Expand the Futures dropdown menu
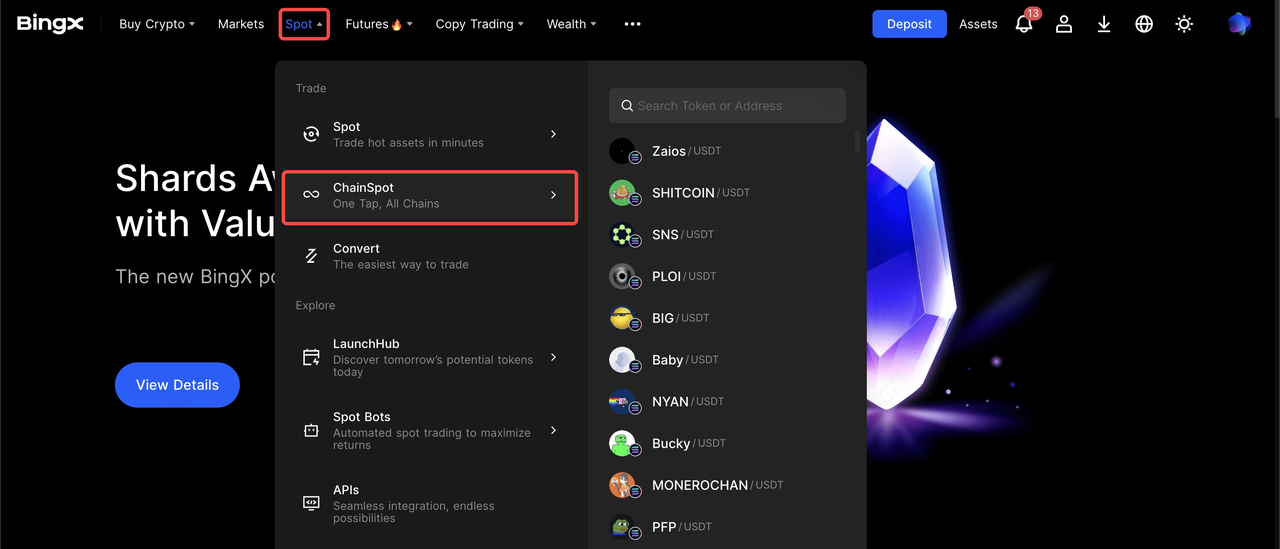This screenshot has height=549, width=1280. 378,24
